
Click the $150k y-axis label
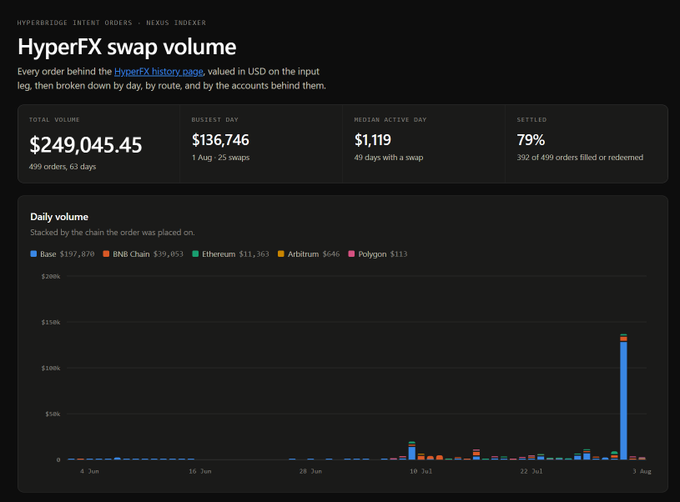coord(51,323)
